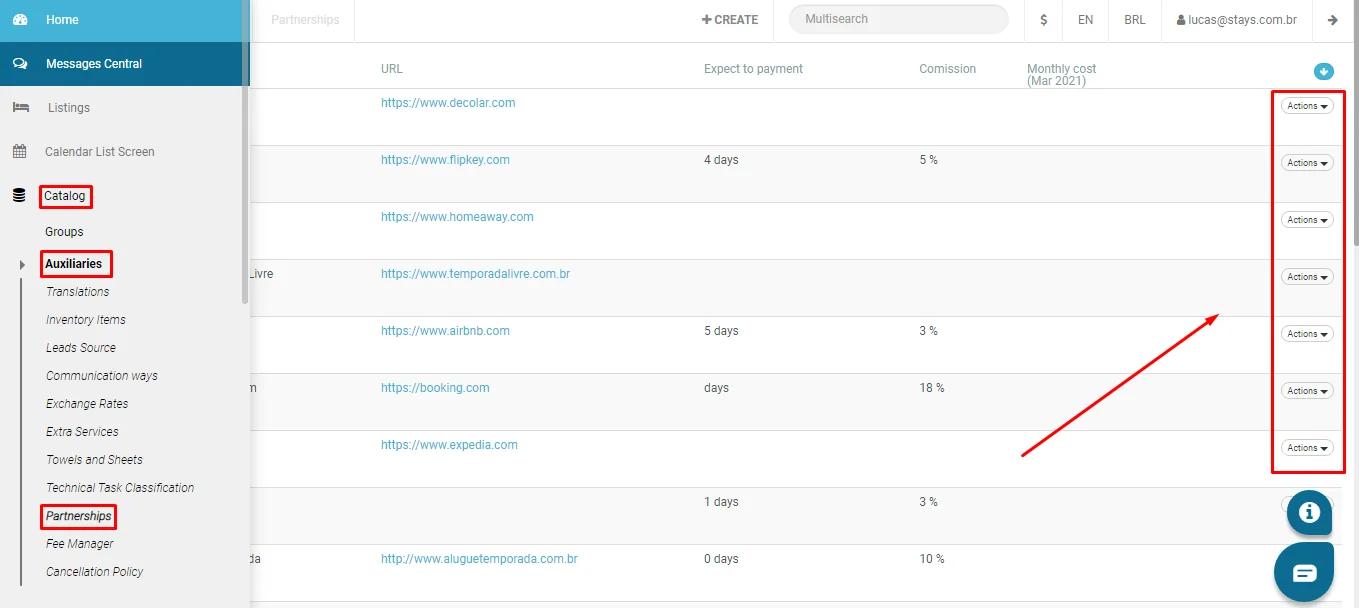
Task: Collapse the Auxiliaries tree arrow
Action: tap(22, 265)
